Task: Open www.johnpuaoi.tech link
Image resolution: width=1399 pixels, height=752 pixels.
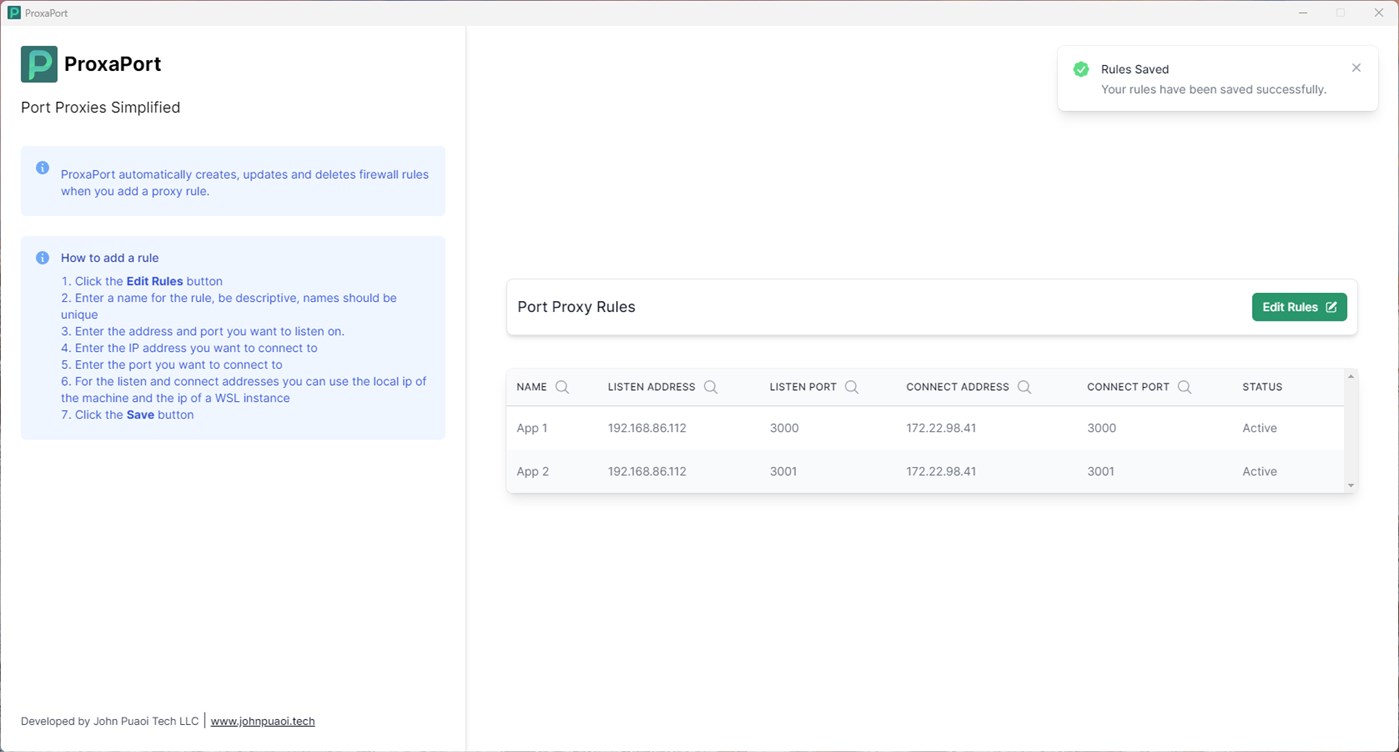Action: (x=262, y=721)
